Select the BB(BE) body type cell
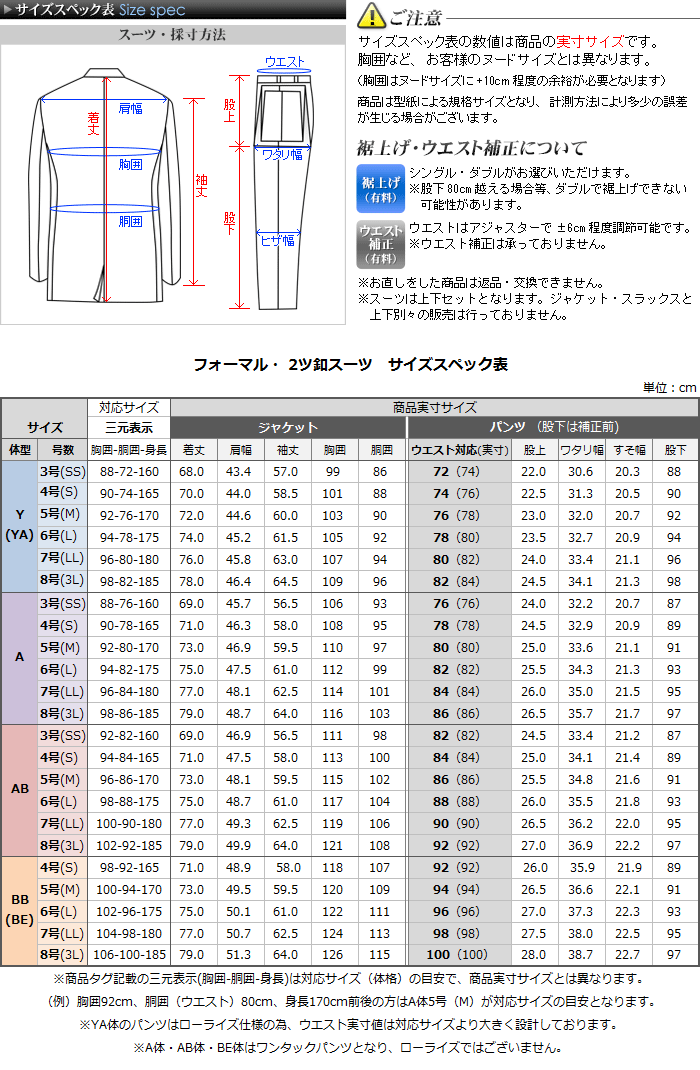 (x=19, y=910)
